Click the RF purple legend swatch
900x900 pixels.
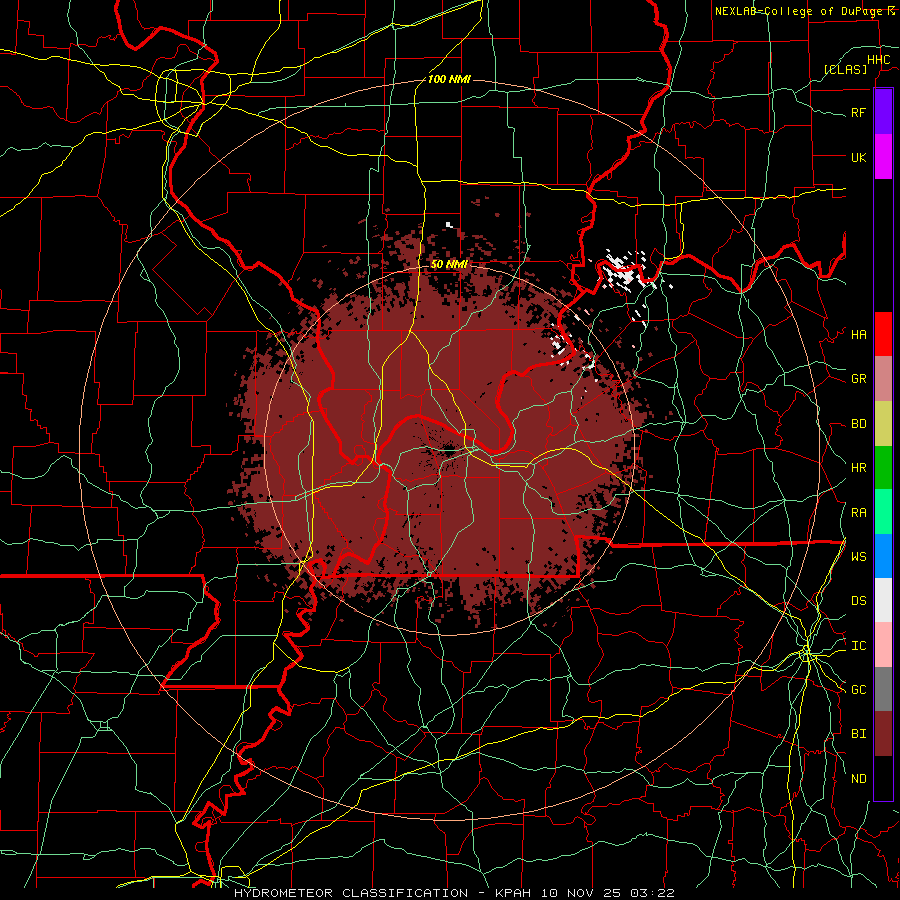[883, 112]
